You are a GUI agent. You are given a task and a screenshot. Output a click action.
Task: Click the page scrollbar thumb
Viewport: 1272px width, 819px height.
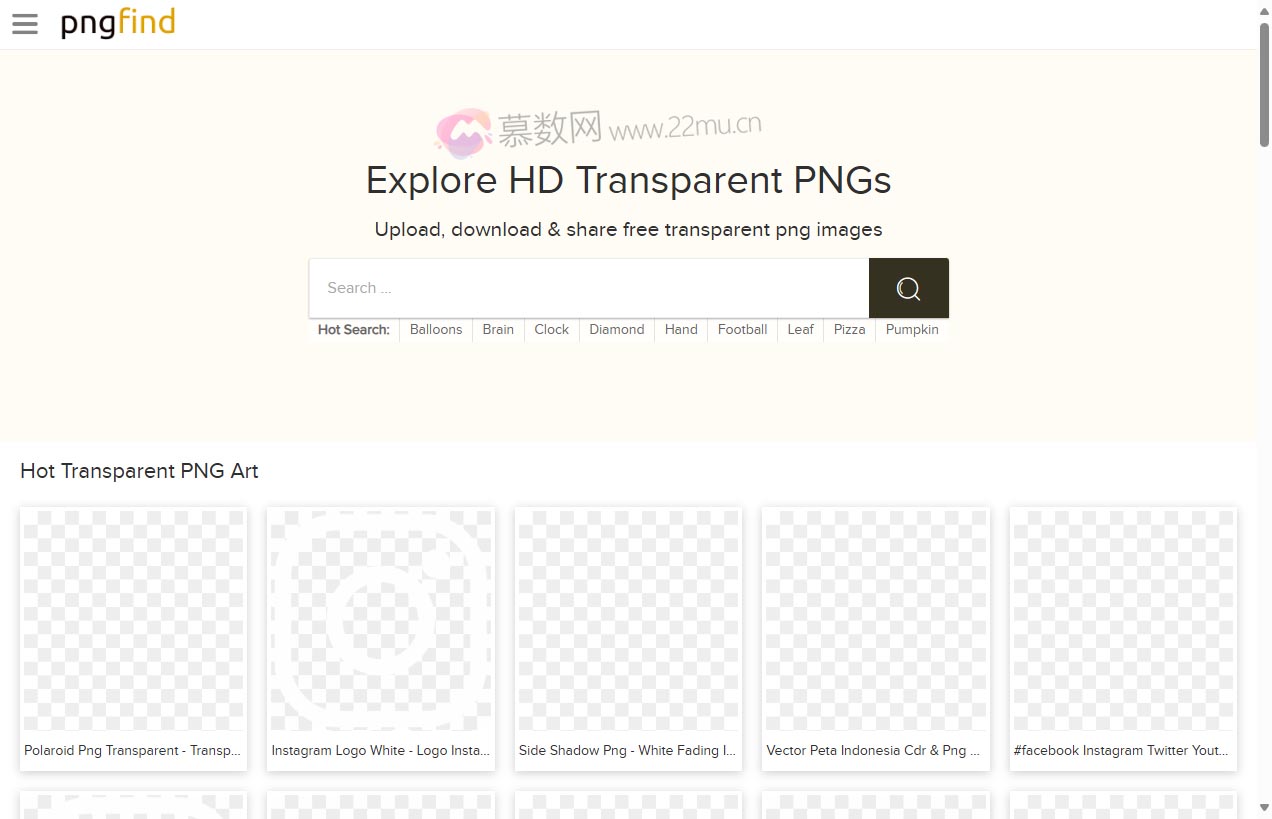click(x=1264, y=80)
